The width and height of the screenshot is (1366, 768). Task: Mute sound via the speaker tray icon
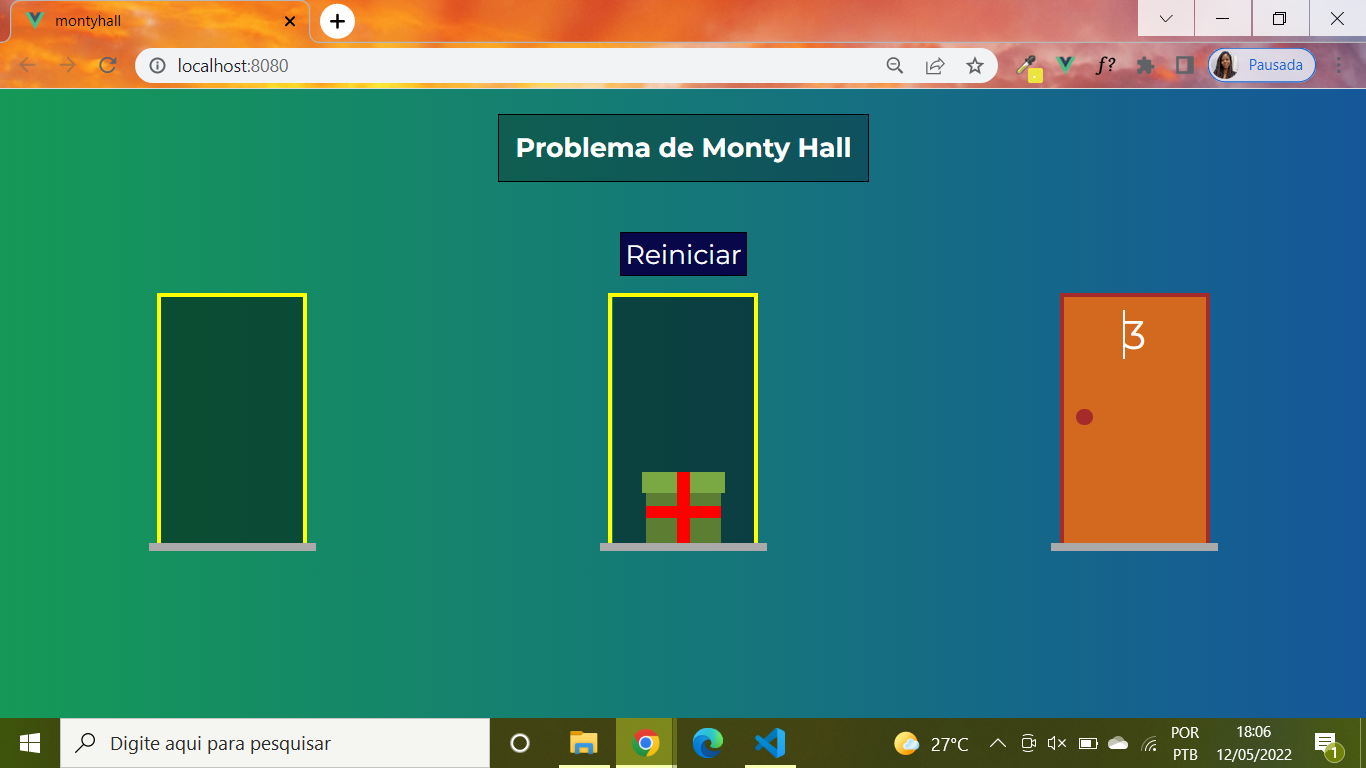pyautogui.click(x=1057, y=743)
